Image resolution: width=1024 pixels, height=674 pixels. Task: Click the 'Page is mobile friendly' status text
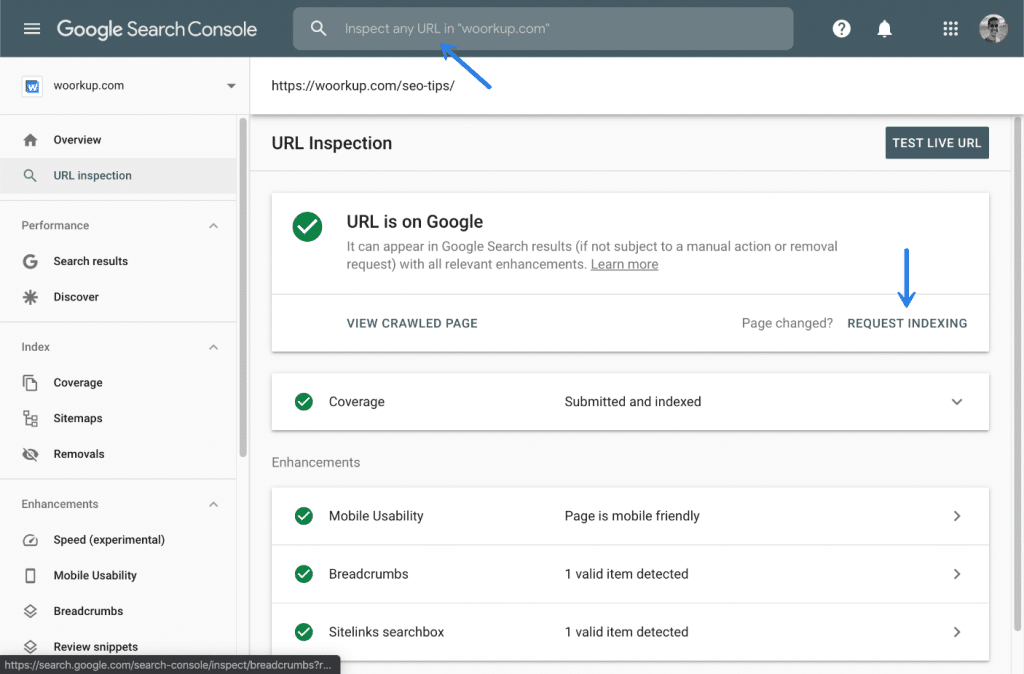pos(632,516)
